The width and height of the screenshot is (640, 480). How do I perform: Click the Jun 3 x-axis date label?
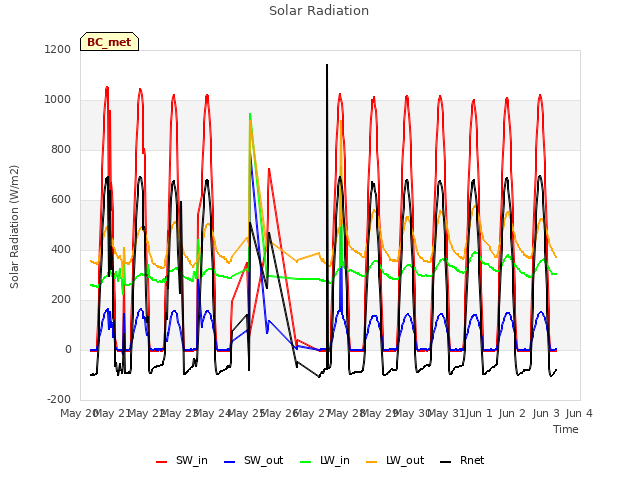[546, 413]
